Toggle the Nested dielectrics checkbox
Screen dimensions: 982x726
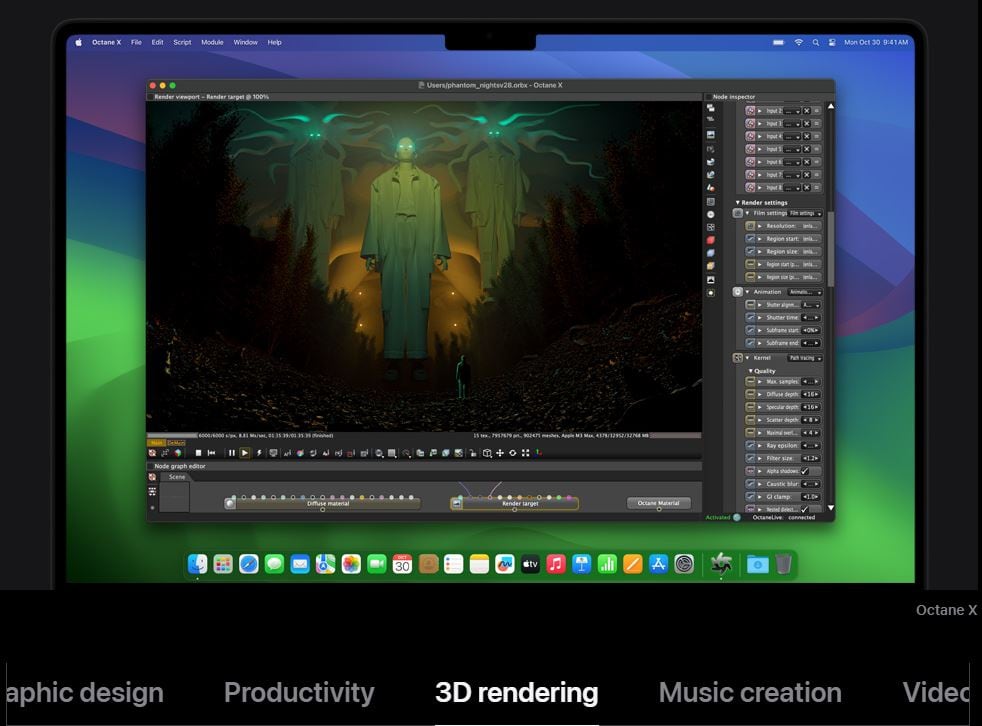click(805, 509)
